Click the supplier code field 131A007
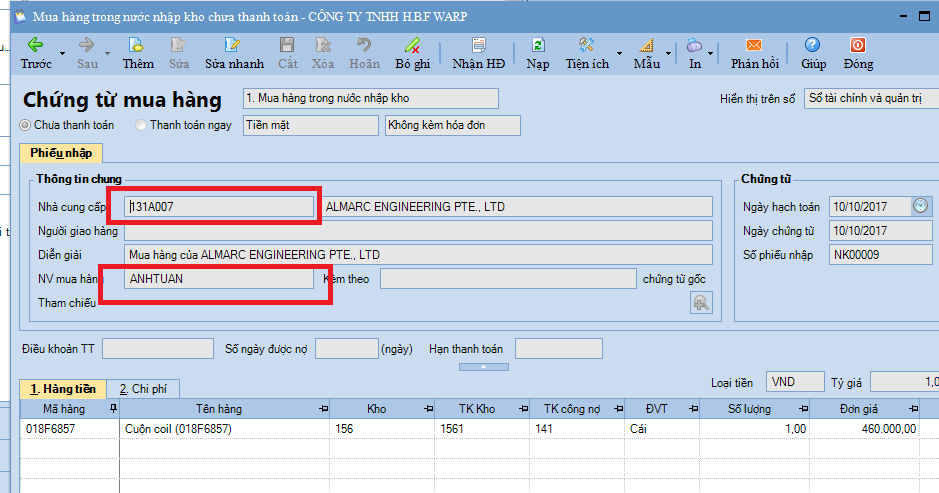The image size is (939, 493). pyautogui.click(x=219, y=207)
